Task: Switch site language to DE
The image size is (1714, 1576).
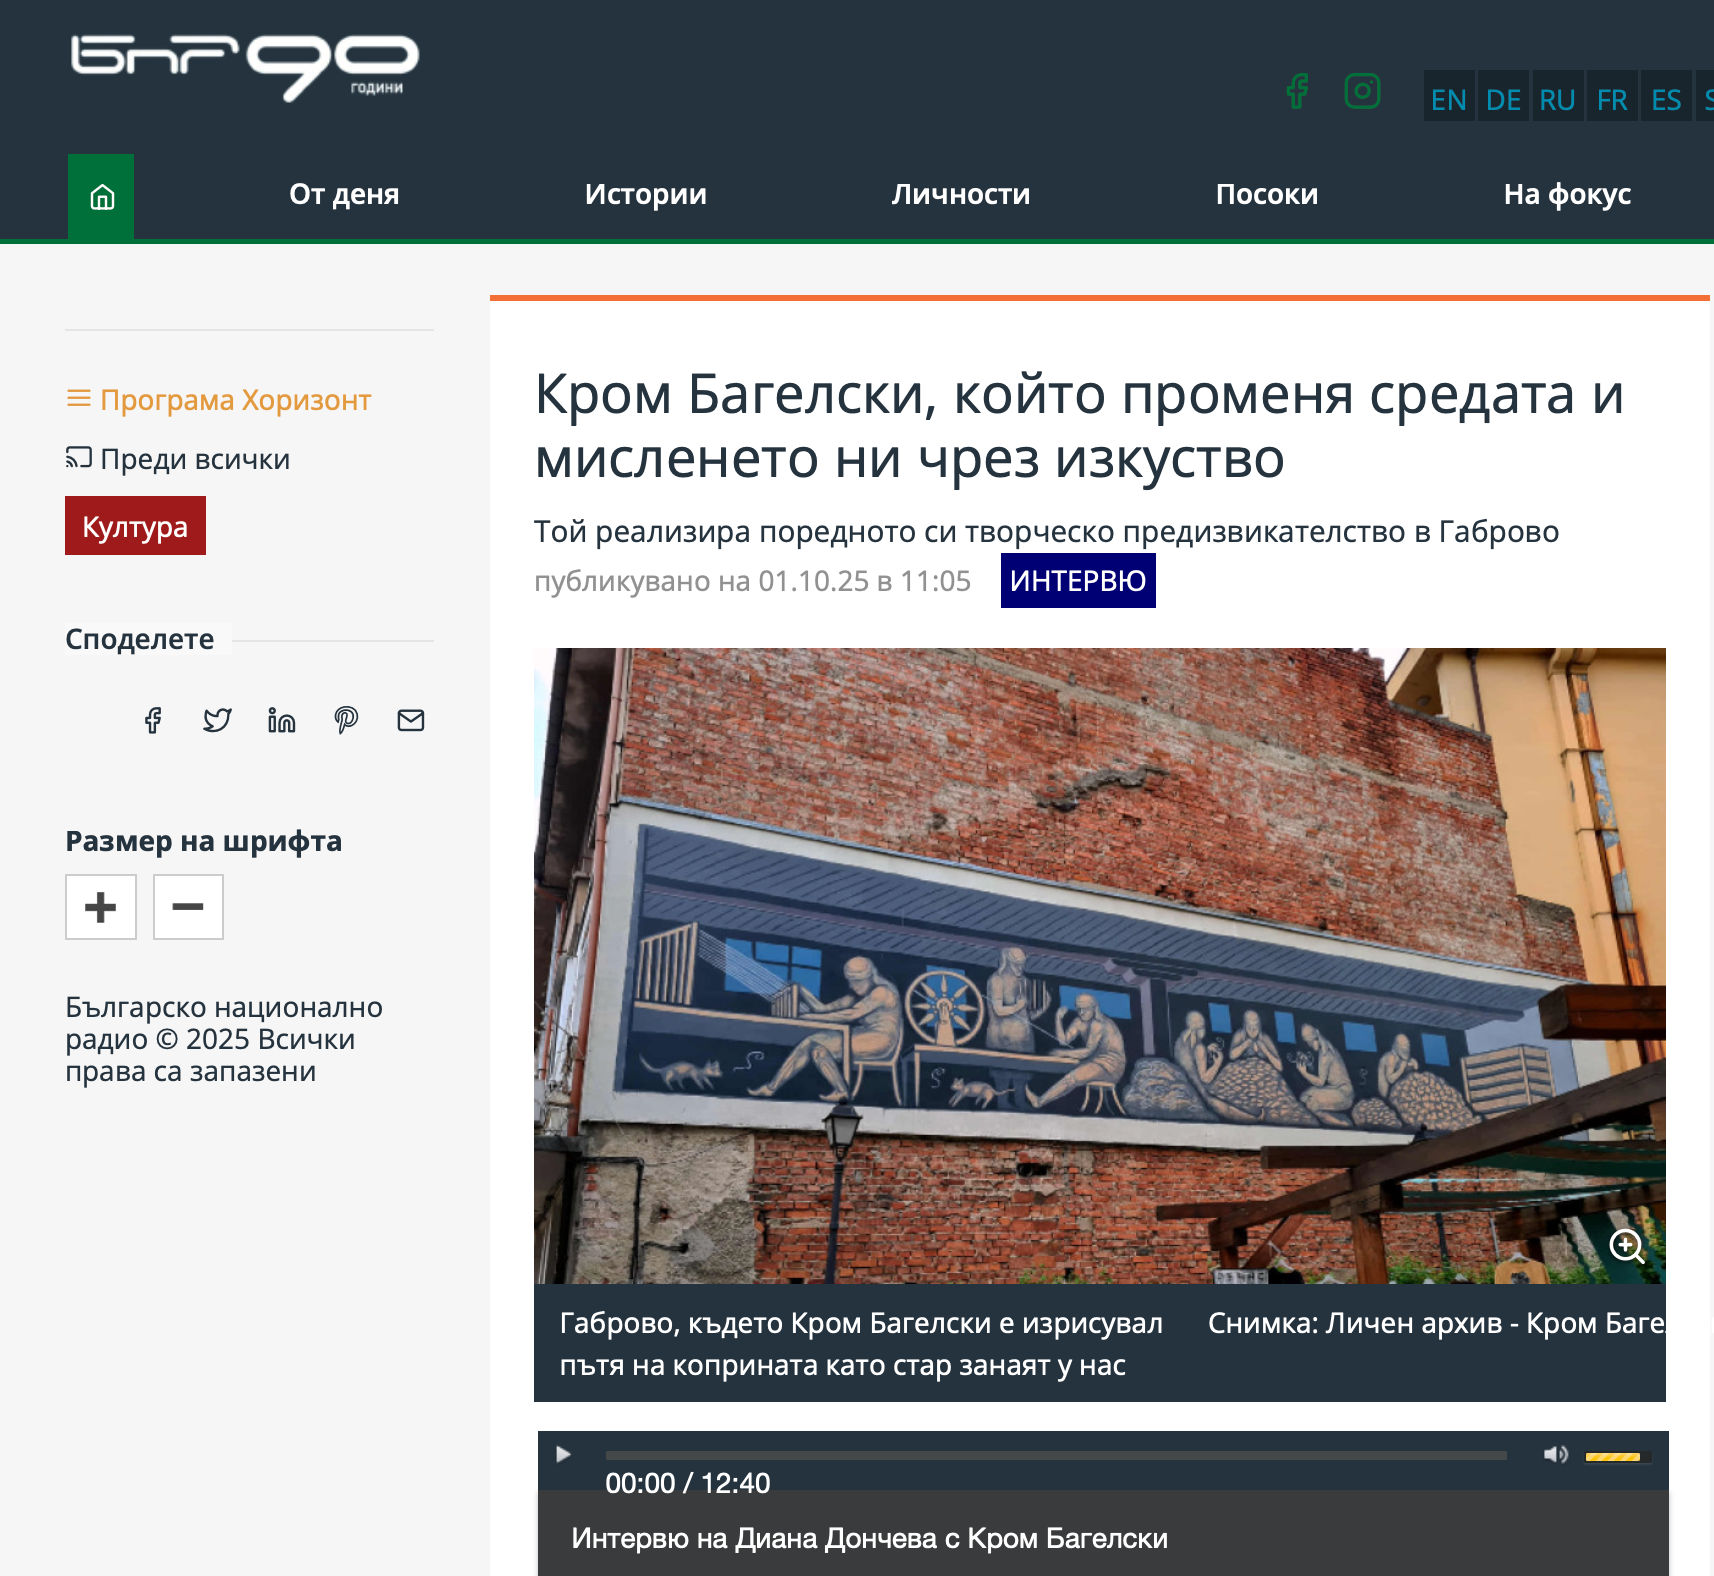Action: 1503,97
